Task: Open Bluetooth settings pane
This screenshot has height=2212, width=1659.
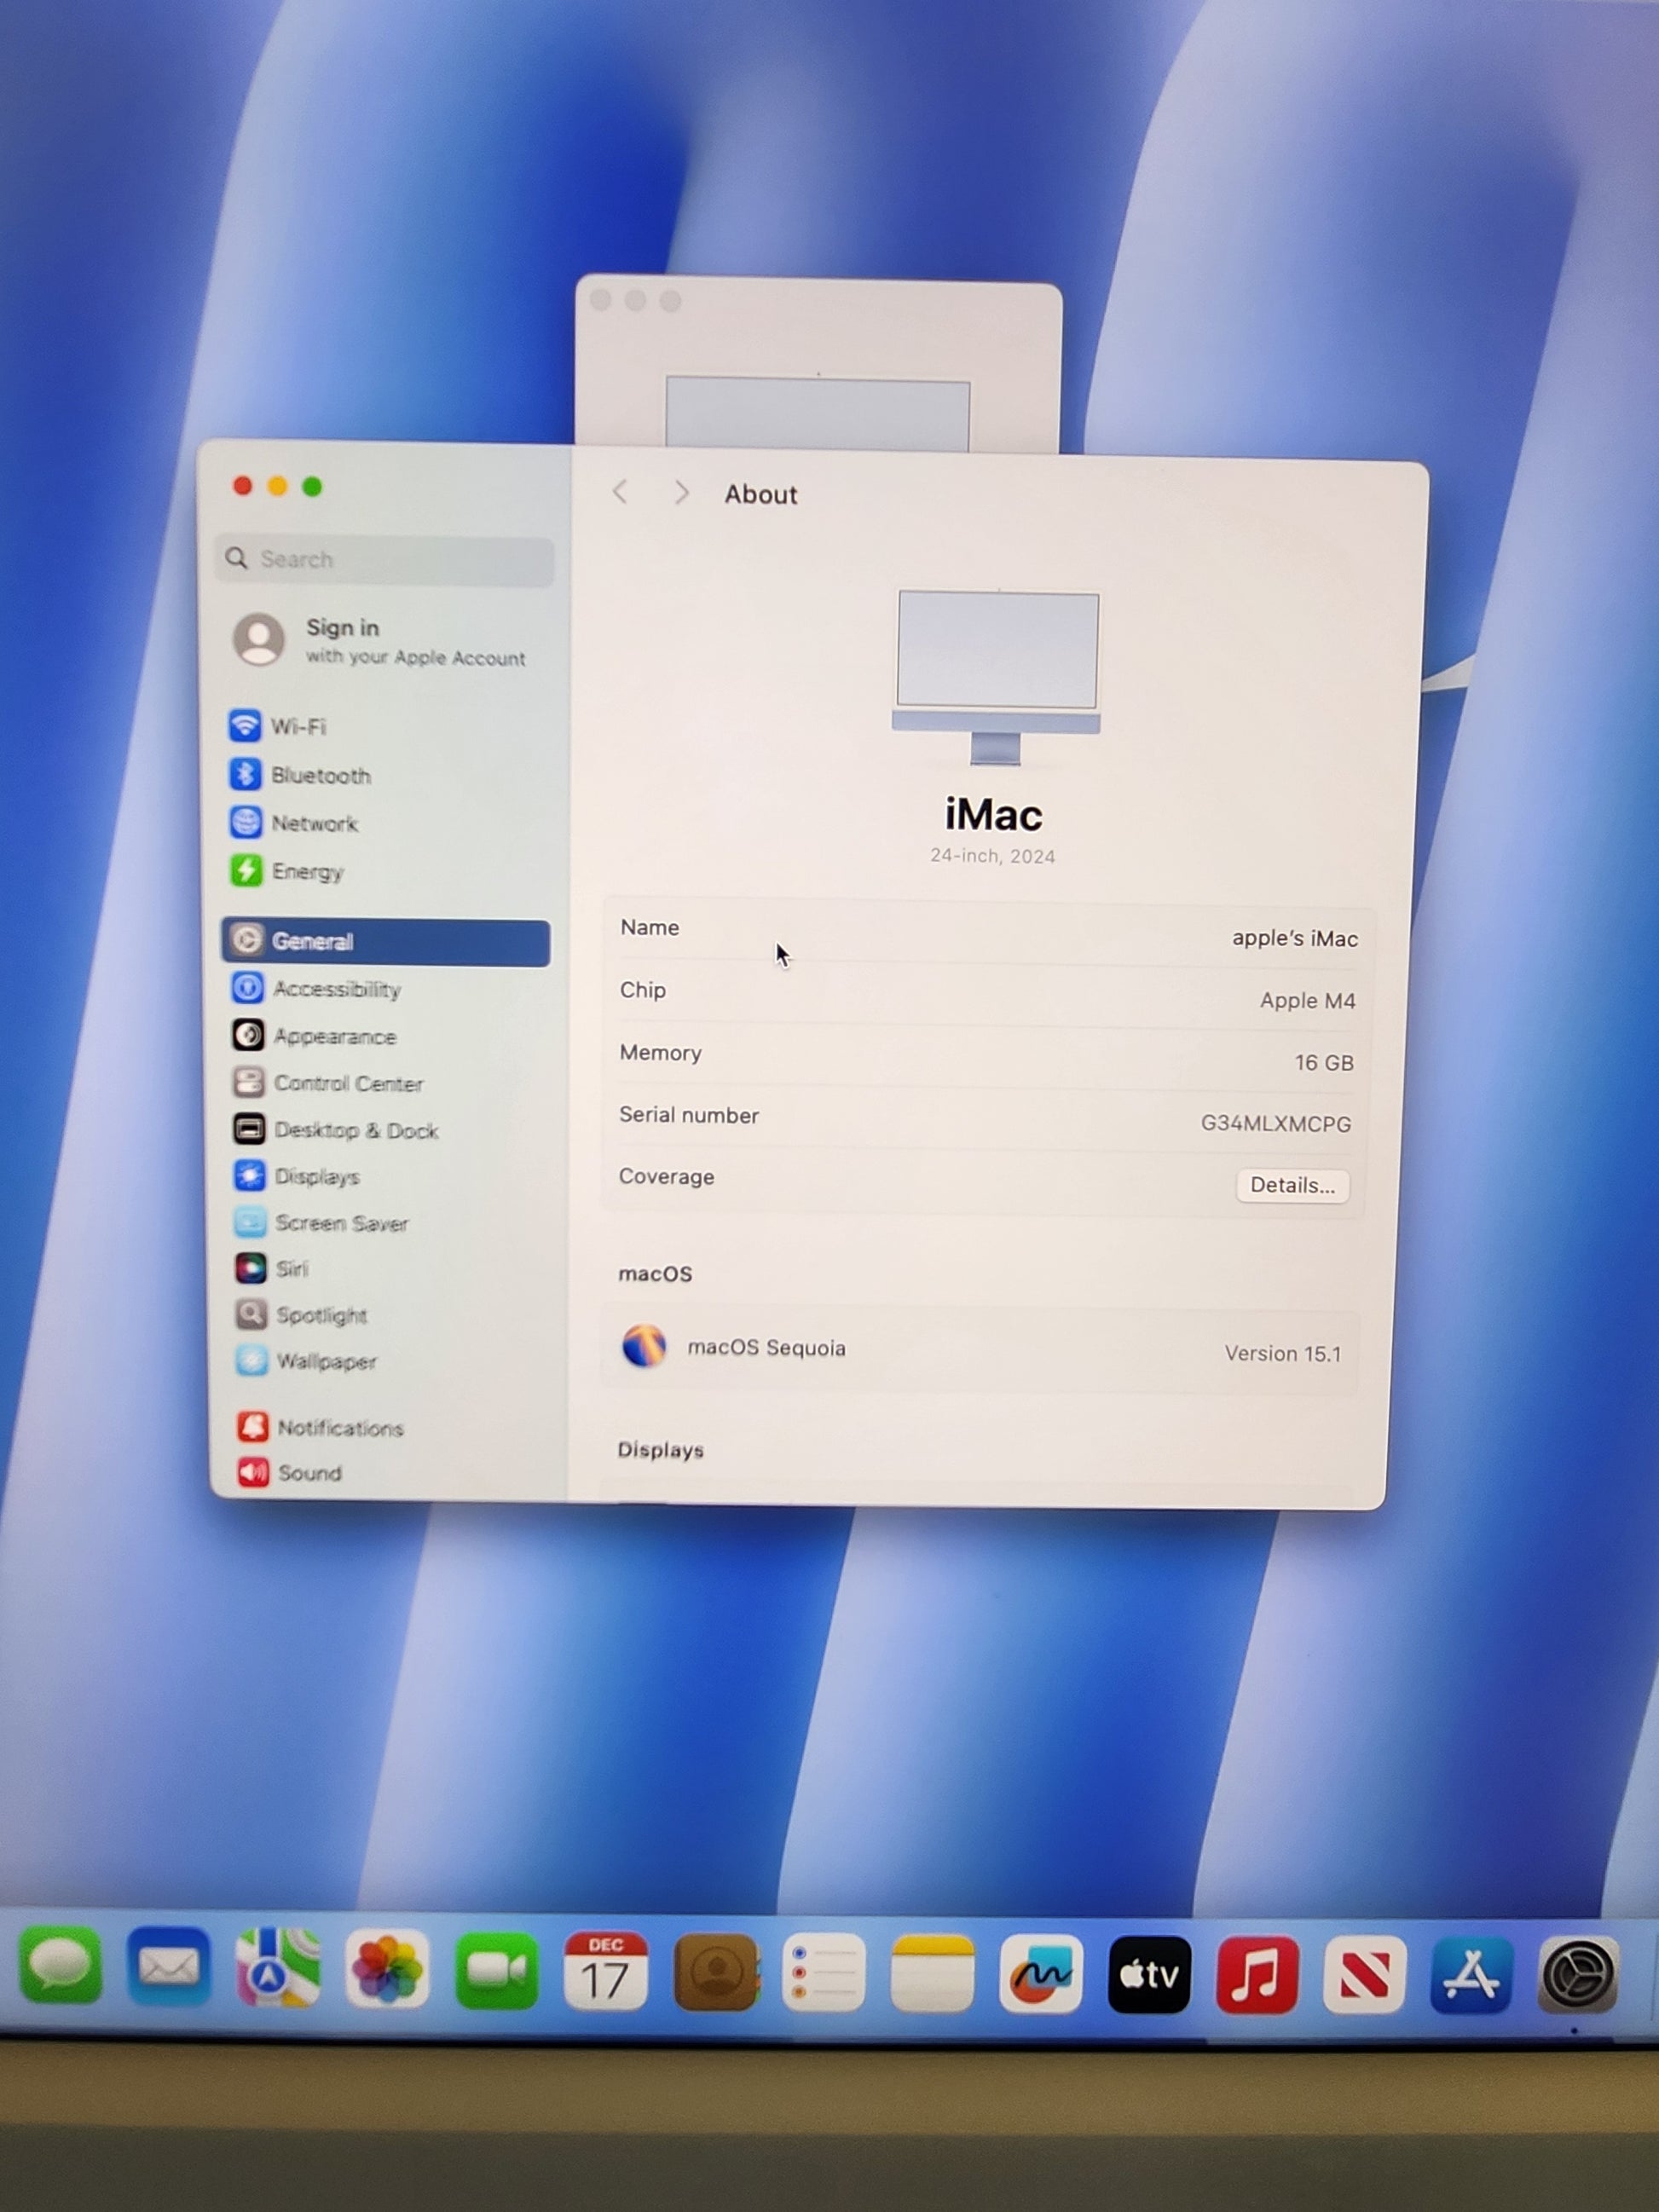Action: pyautogui.click(x=320, y=775)
